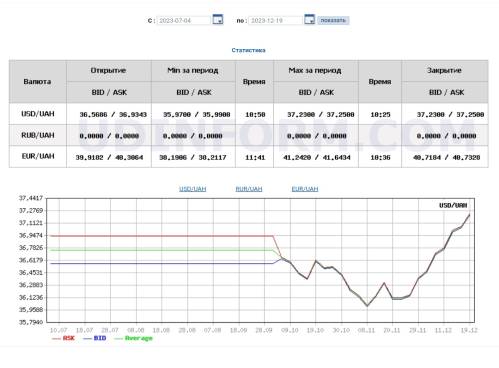Select the USD/UAH row label in table
This screenshot has width=499, height=368.
pos(38,114)
